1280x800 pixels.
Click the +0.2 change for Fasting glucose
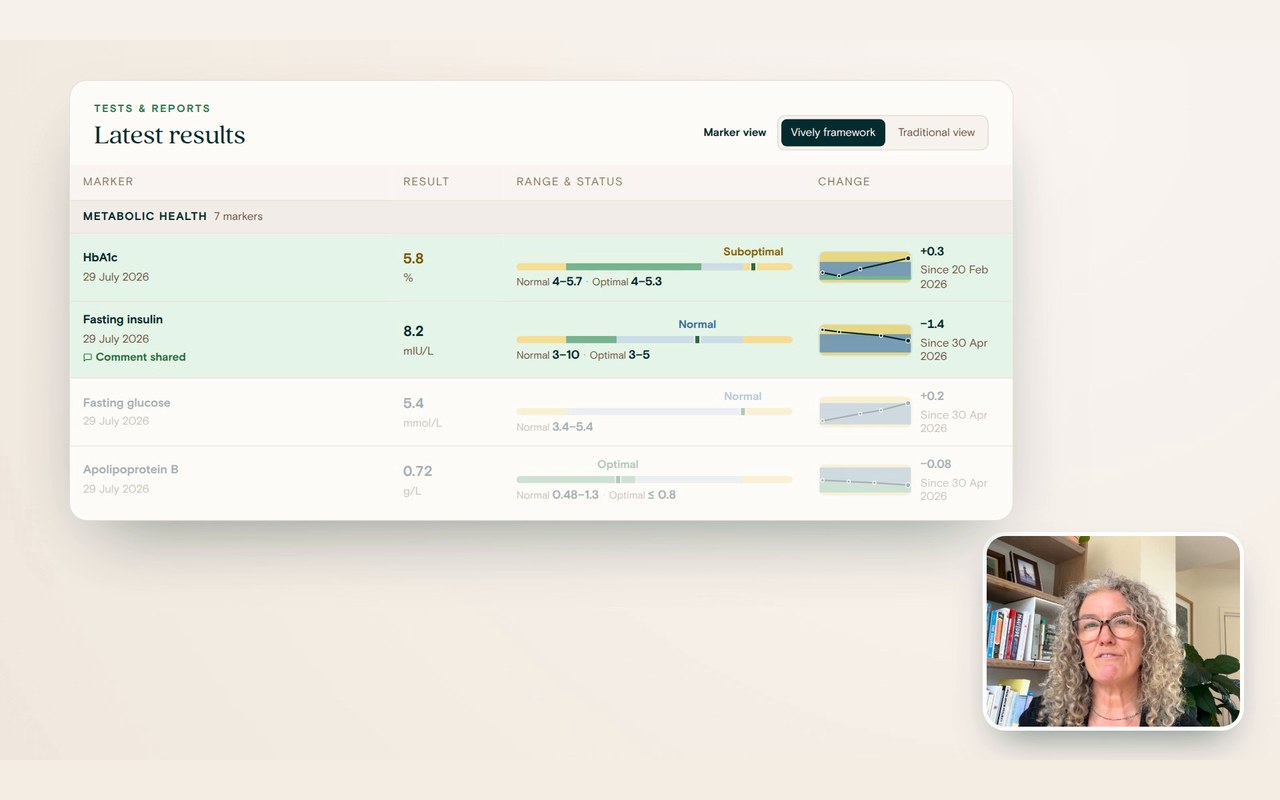(932, 396)
